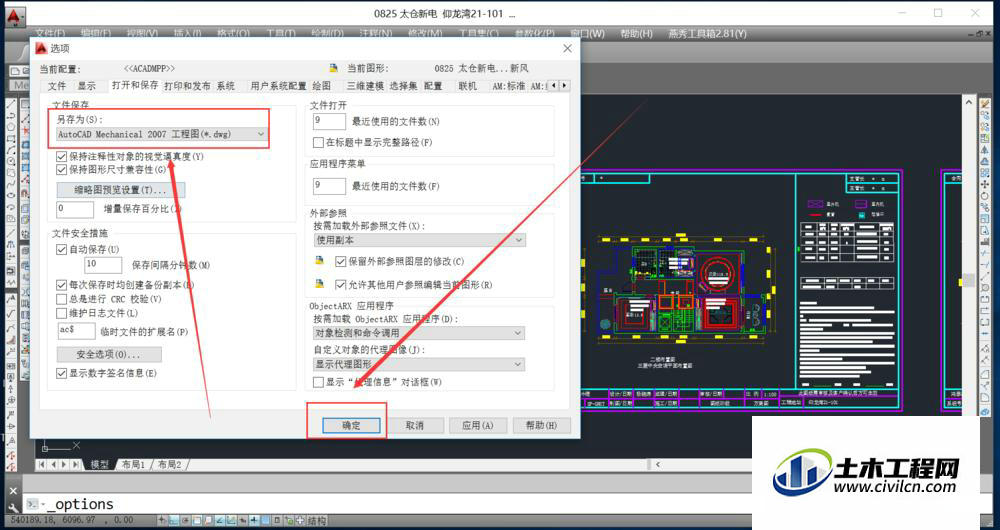Toggle Polar tracking in status bar
The width and height of the screenshot is (1000, 530).
pyautogui.click(x=196, y=521)
